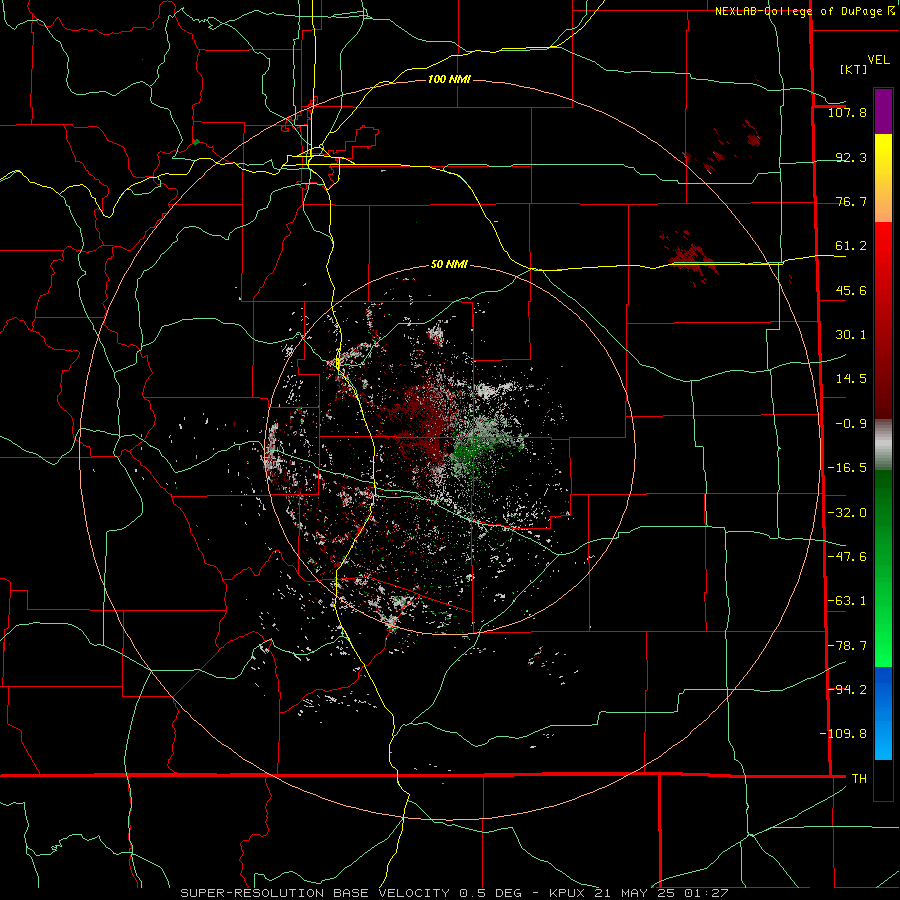Screen dimensions: 900x900
Task: Click the VEL legend title
Action: pos(878,60)
